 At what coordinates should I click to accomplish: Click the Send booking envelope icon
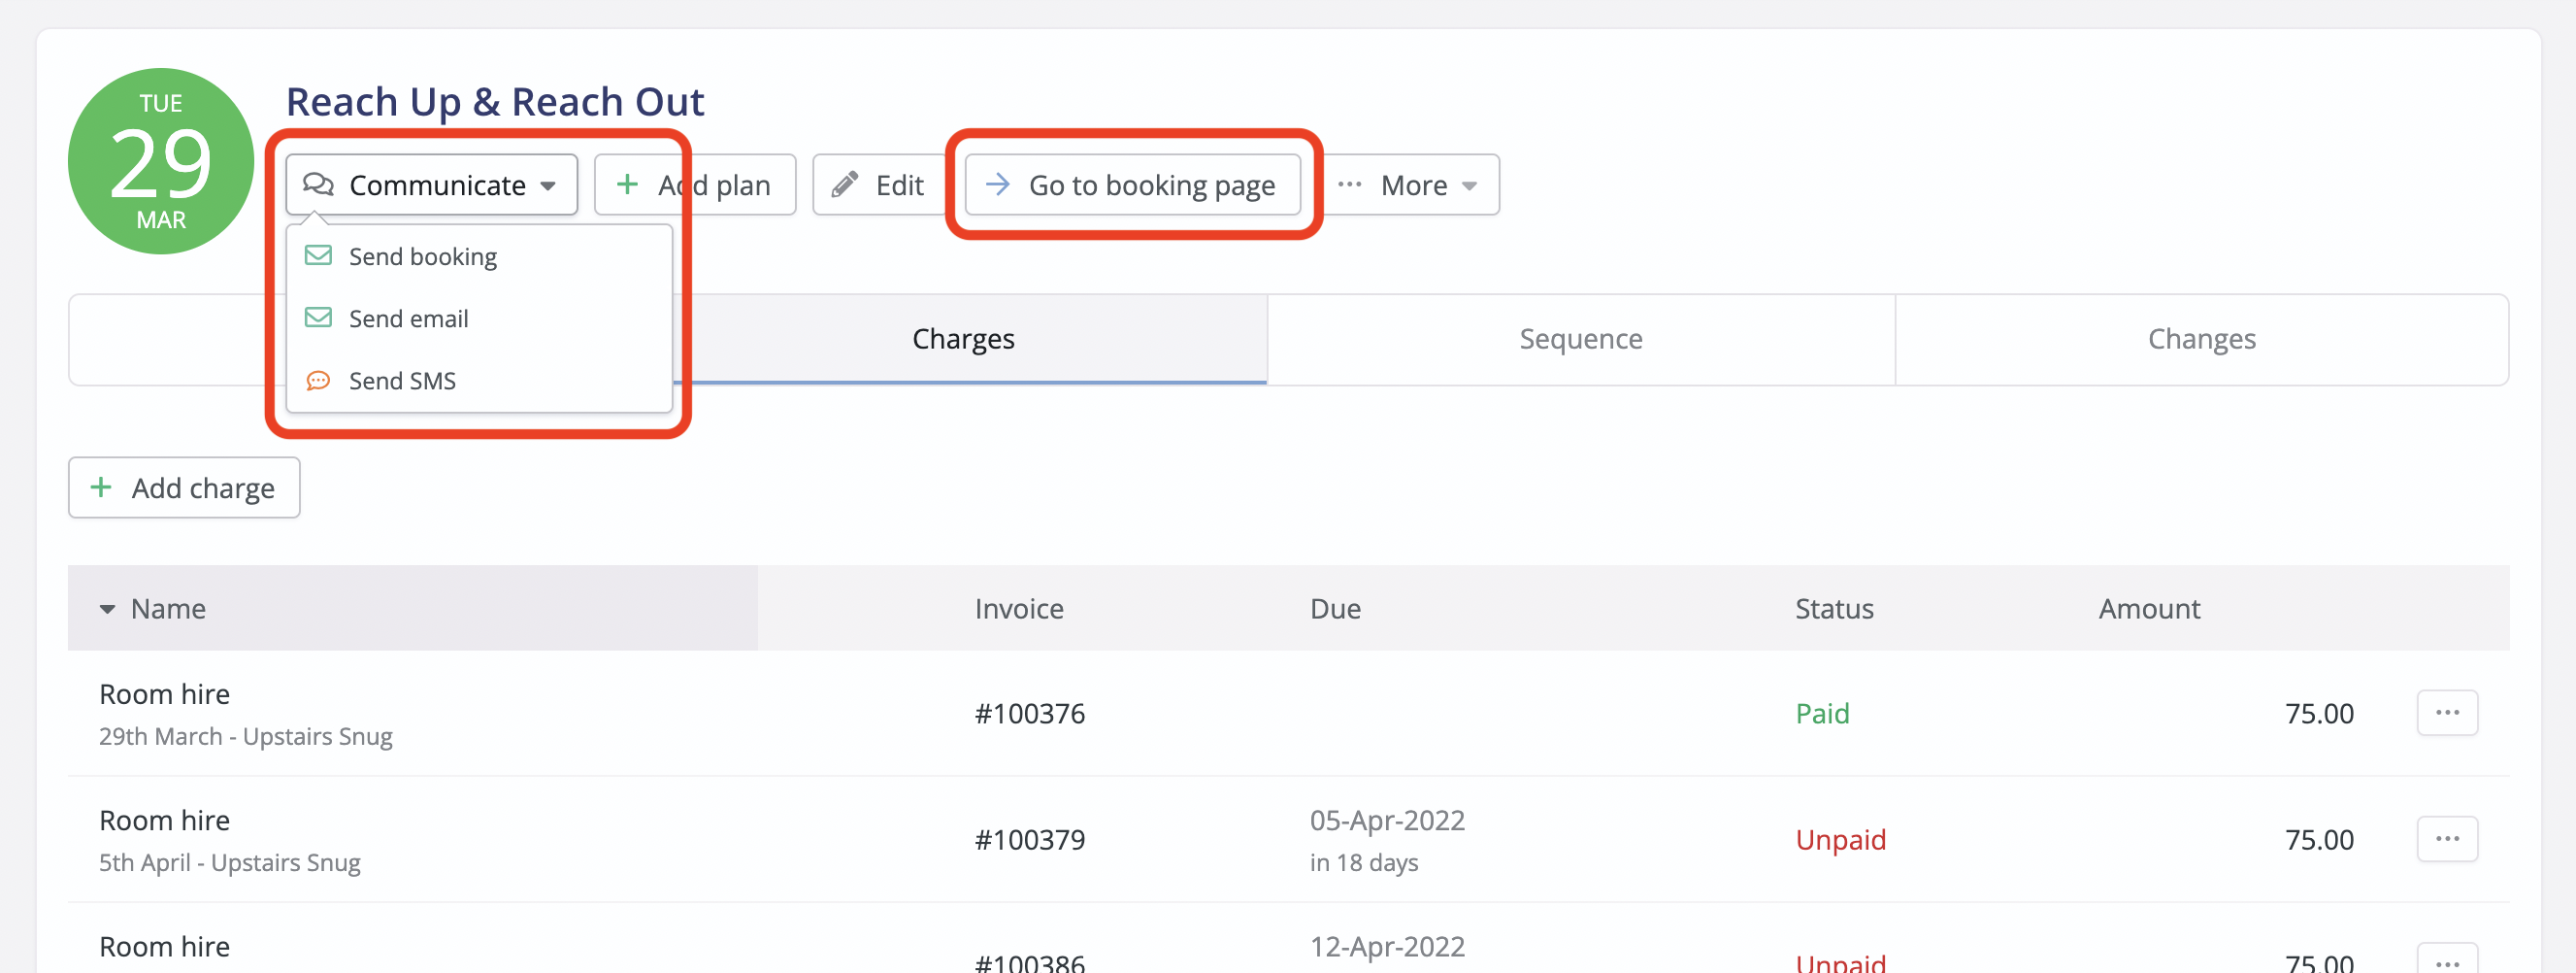click(318, 256)
